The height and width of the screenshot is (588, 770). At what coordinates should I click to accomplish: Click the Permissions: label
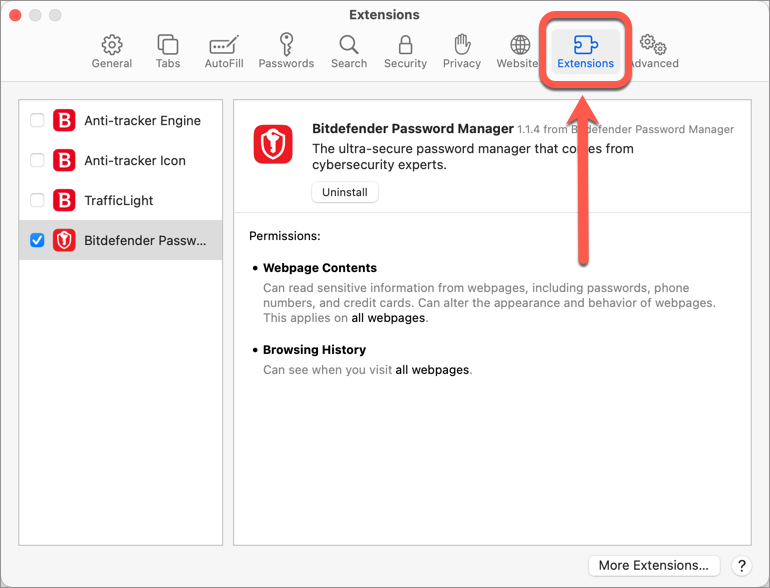tap(285, 236)
